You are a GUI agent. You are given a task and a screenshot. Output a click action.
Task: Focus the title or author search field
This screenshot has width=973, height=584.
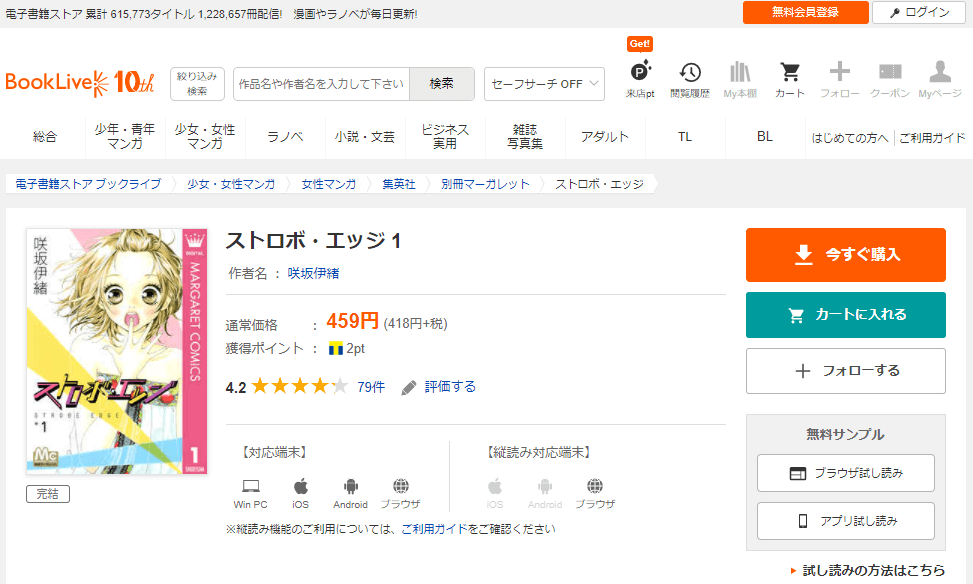point(321,84)
